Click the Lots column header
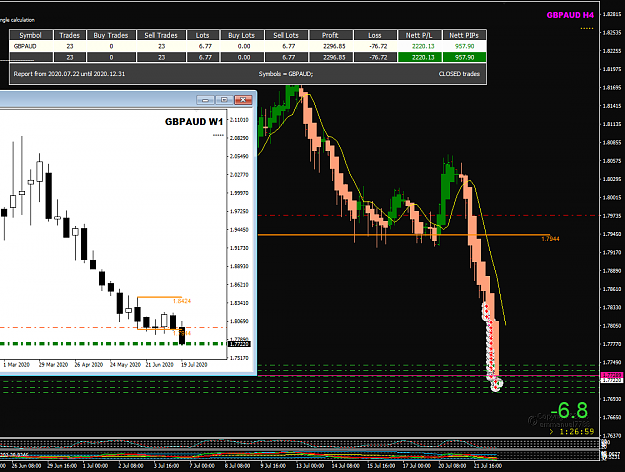625x472 pixels. [x=203, y=35]
